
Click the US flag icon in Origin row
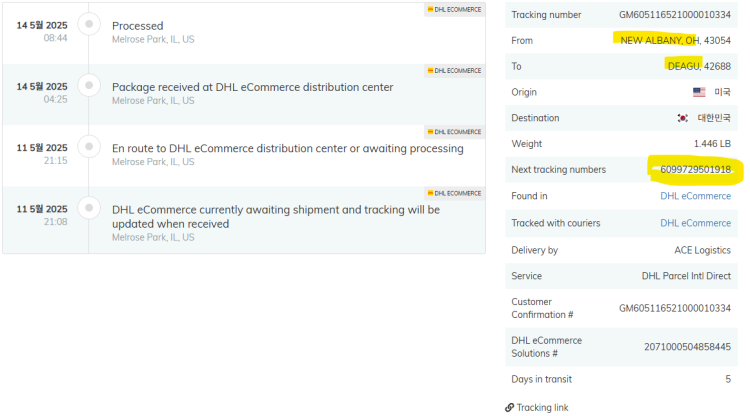coord(699,92)
